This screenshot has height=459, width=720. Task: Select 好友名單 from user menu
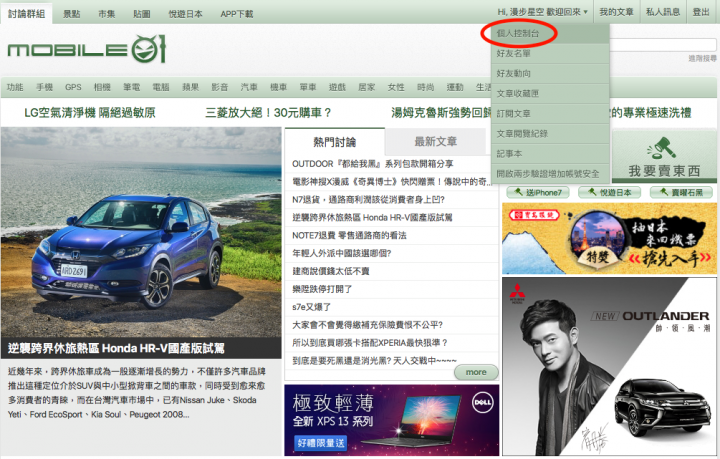(x=550, y=53)
